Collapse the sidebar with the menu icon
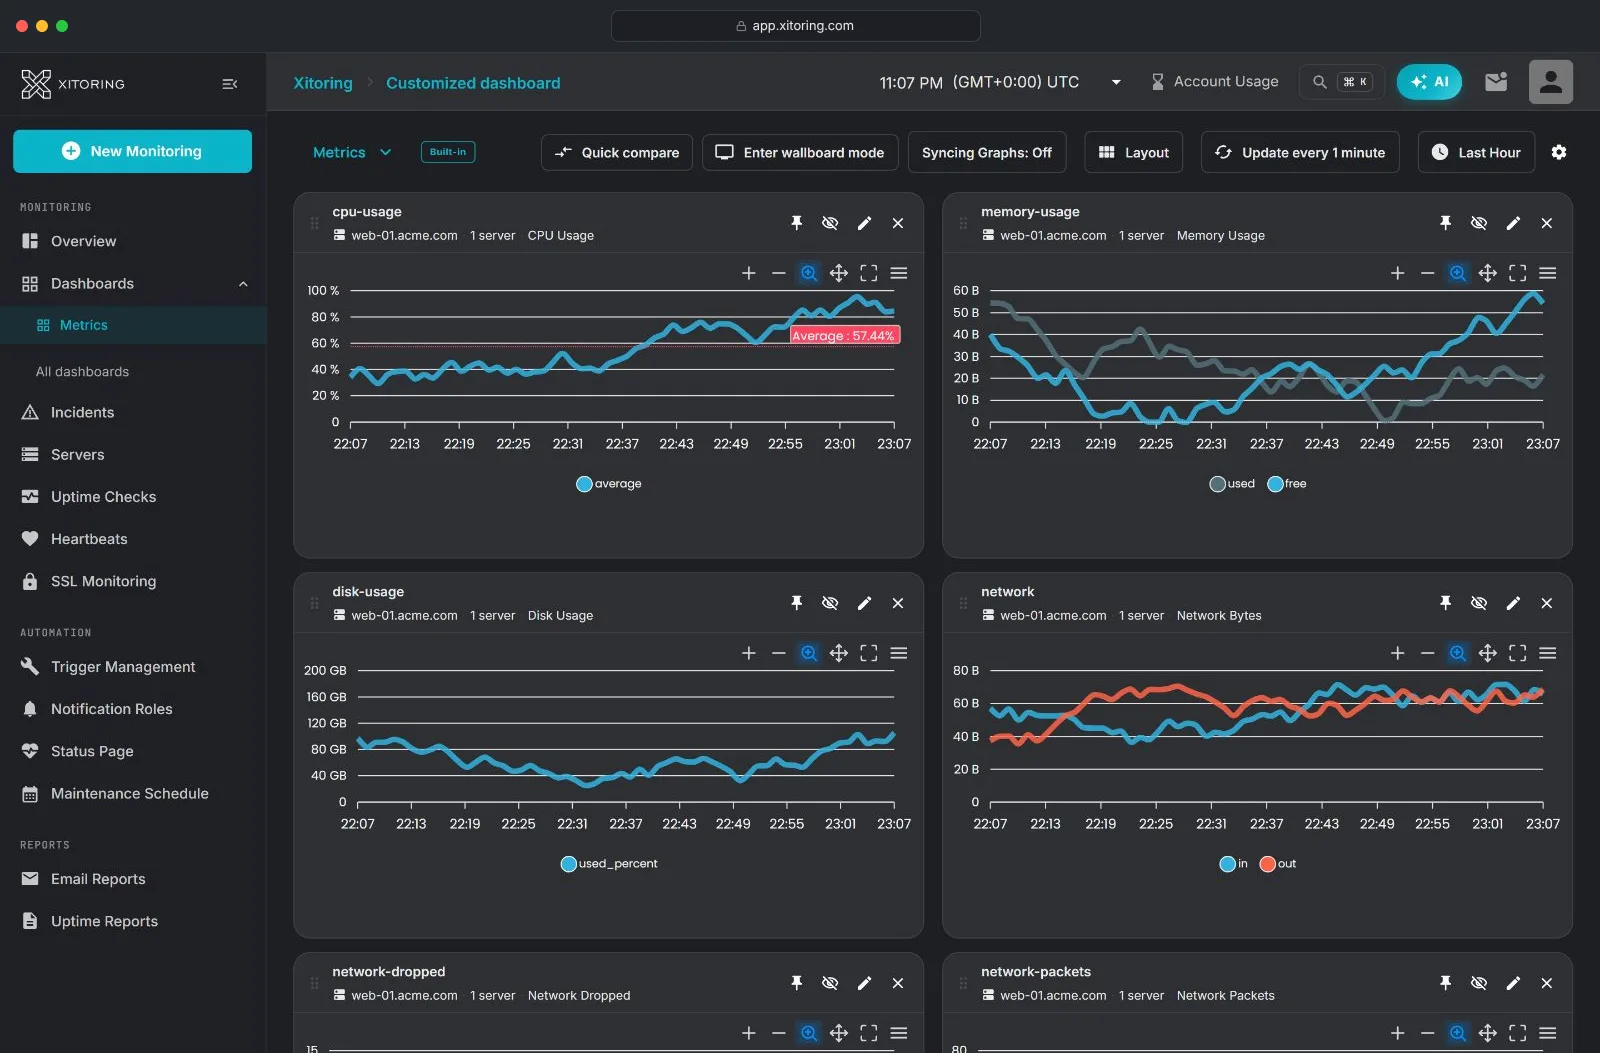 229,84
